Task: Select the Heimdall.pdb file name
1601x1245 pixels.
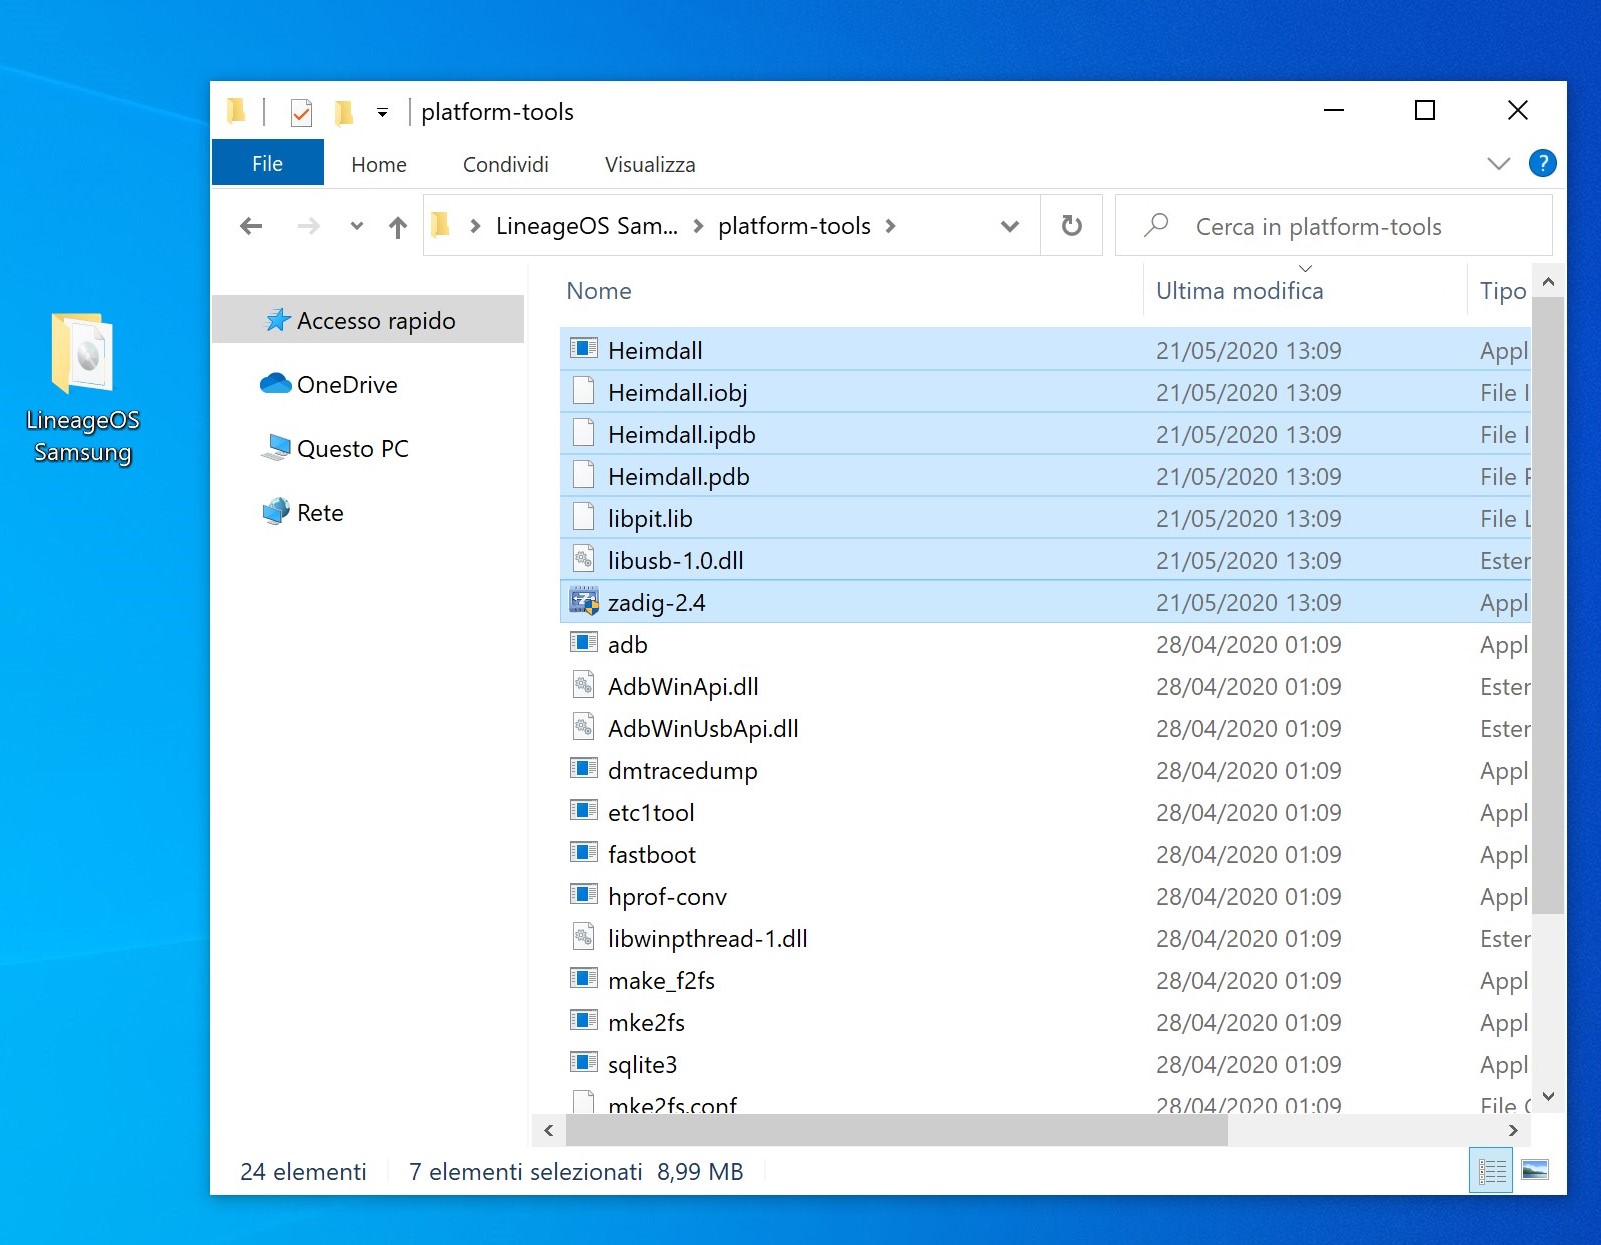Action: (679, 476)
